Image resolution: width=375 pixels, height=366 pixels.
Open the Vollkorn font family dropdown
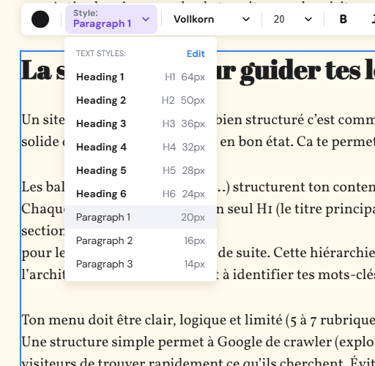click(211, 19)
